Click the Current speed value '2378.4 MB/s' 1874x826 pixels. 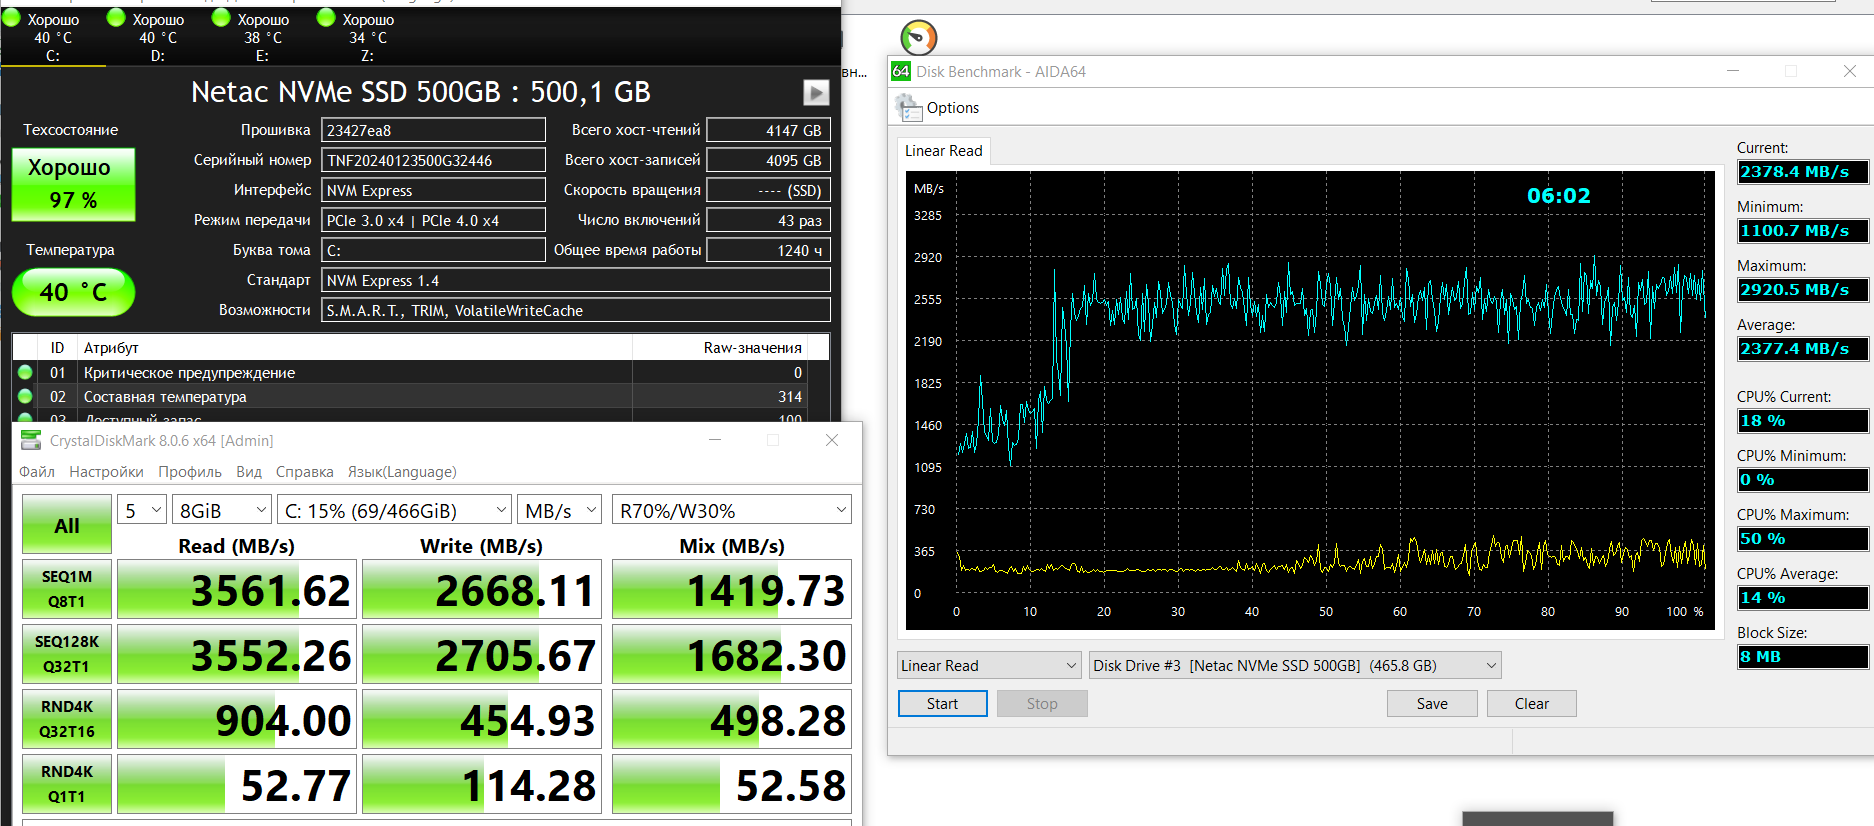[x=1802, y=172]
